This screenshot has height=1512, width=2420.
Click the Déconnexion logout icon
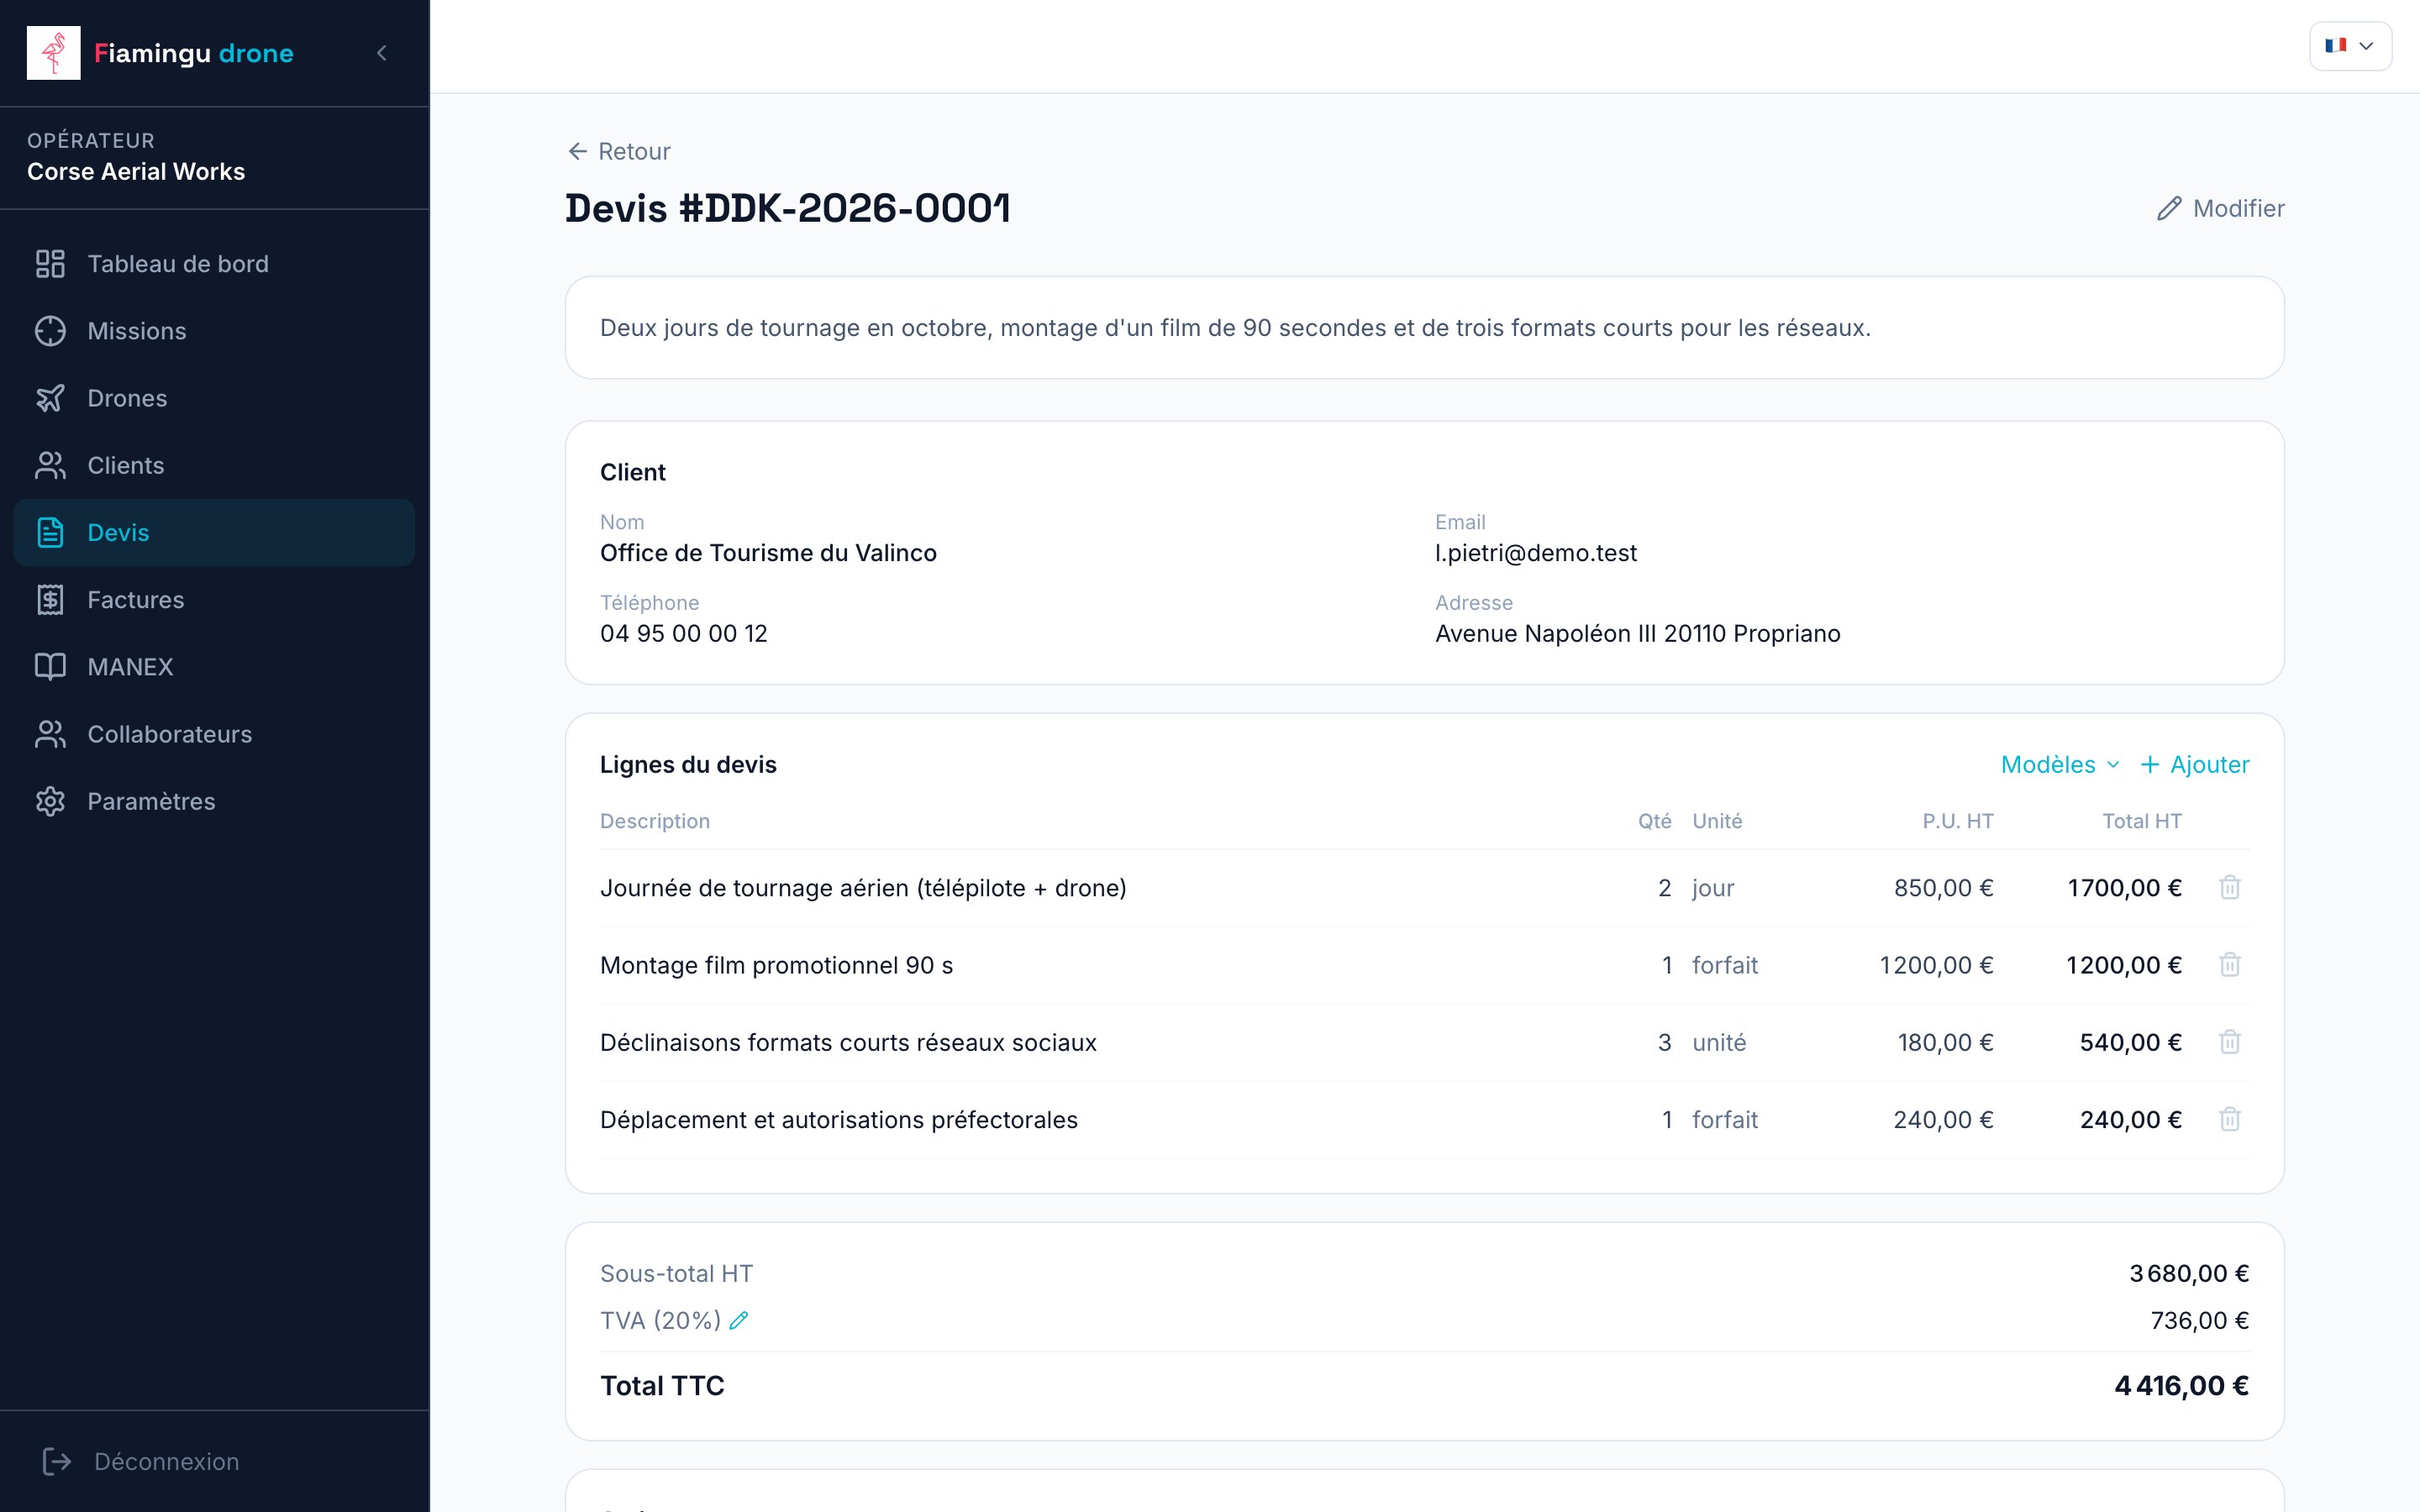coord(57,1462)
